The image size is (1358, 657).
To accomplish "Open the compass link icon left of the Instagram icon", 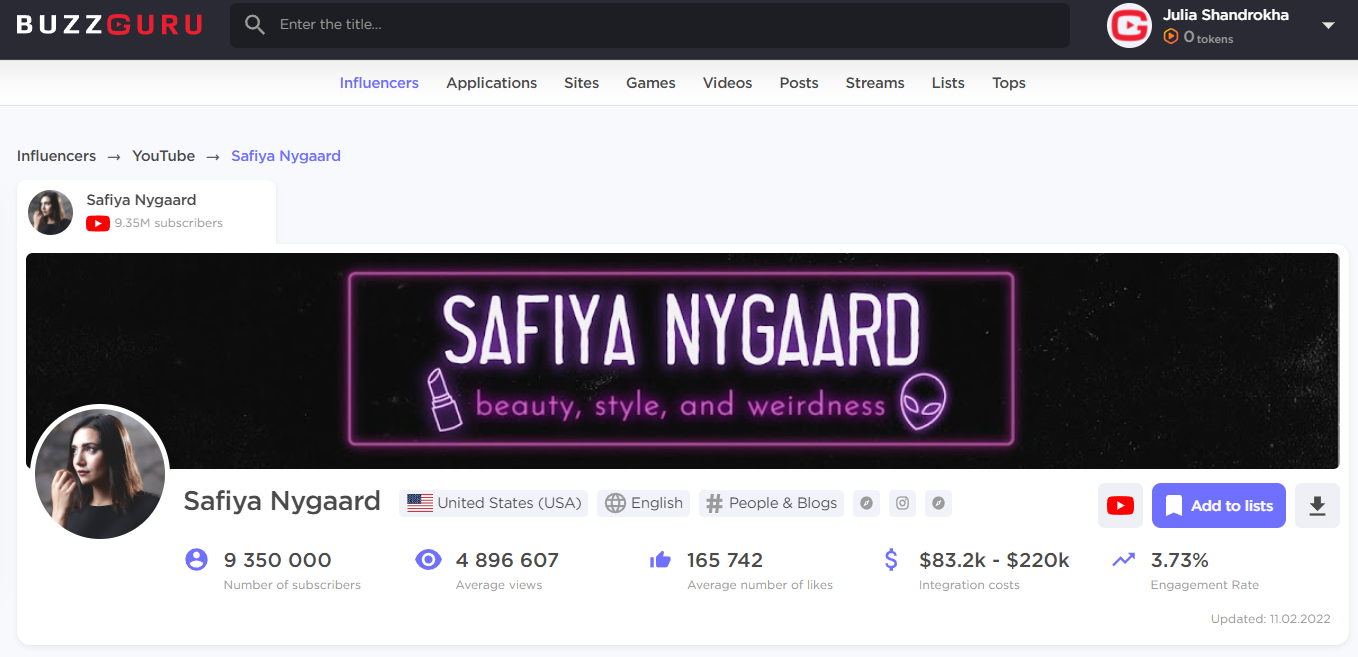I will (x=867, y=503).
